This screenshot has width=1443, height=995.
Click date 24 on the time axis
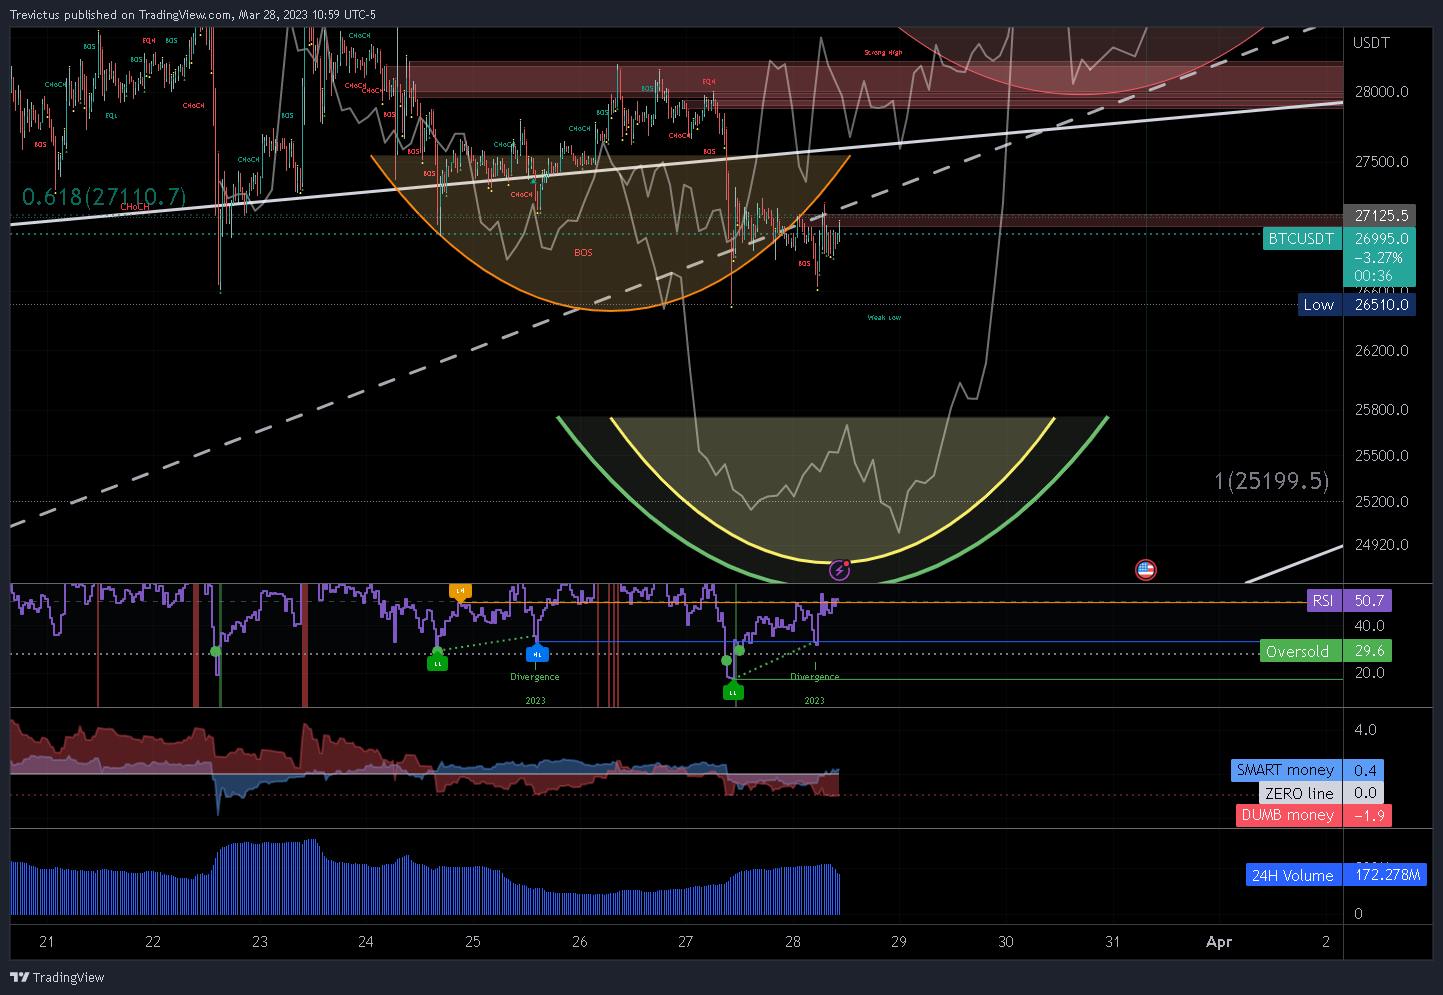point(366,941)
